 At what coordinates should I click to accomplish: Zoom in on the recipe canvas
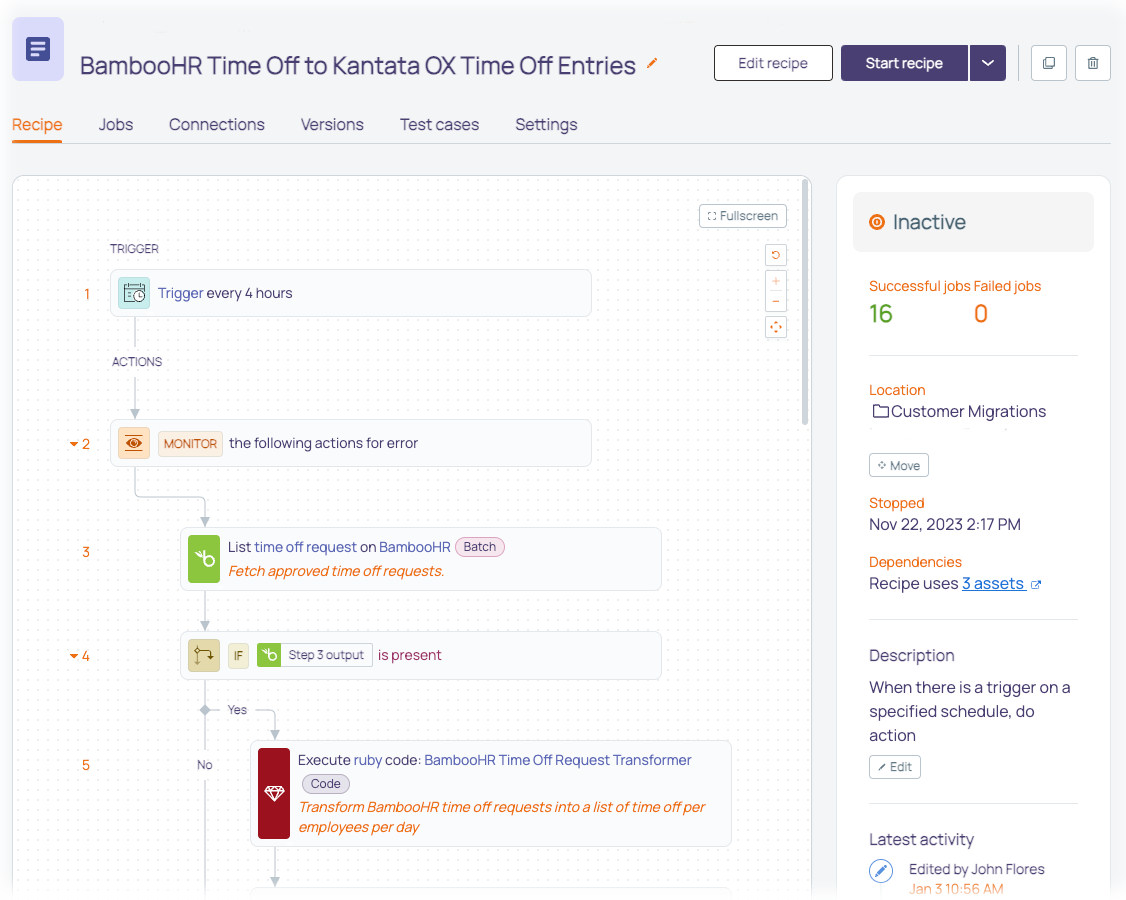point(776,281)
